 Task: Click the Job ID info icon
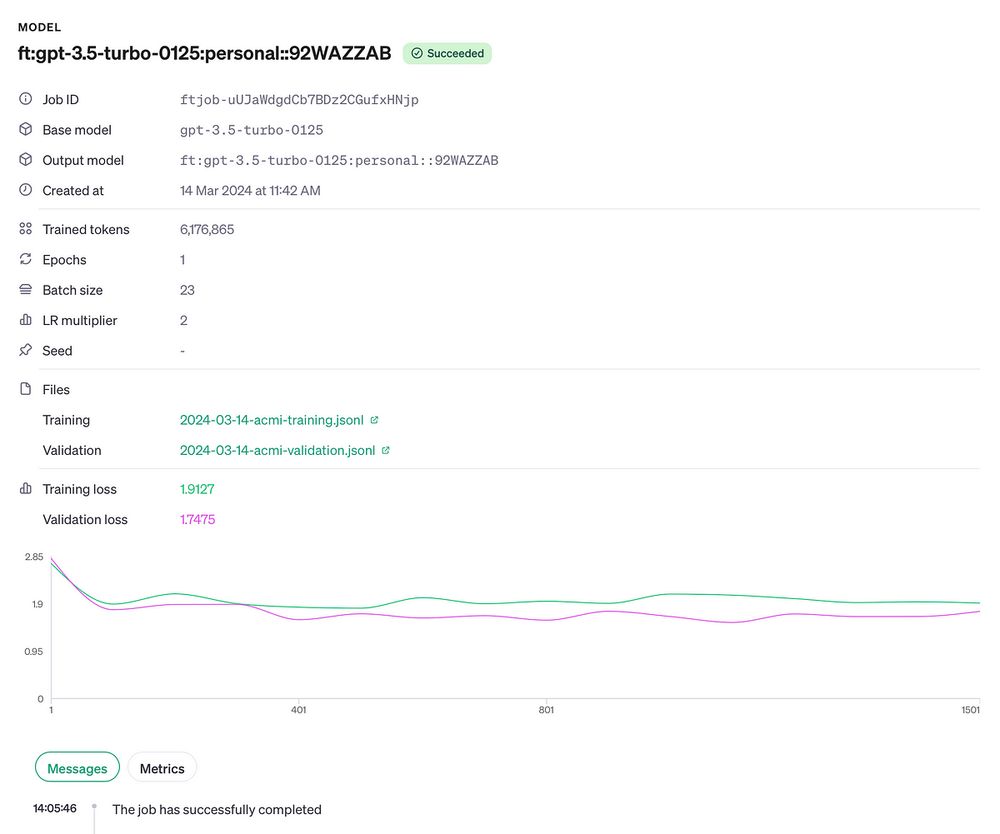point(26,99)
